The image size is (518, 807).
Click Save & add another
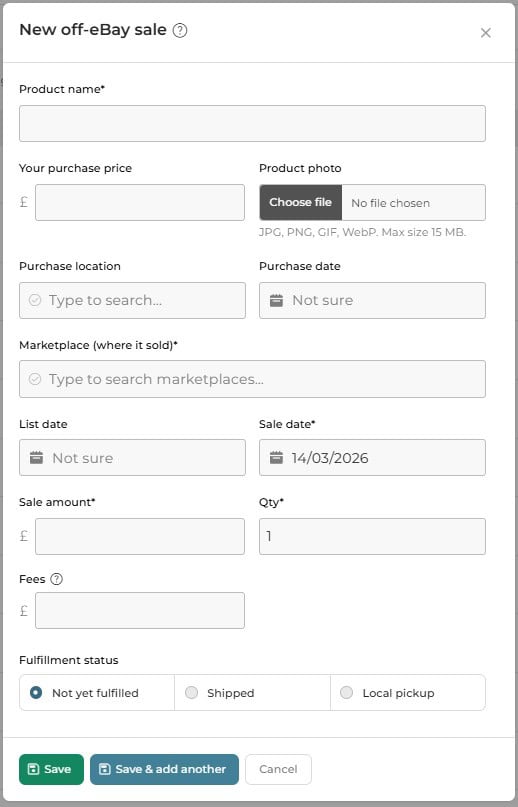coord(164,769)
